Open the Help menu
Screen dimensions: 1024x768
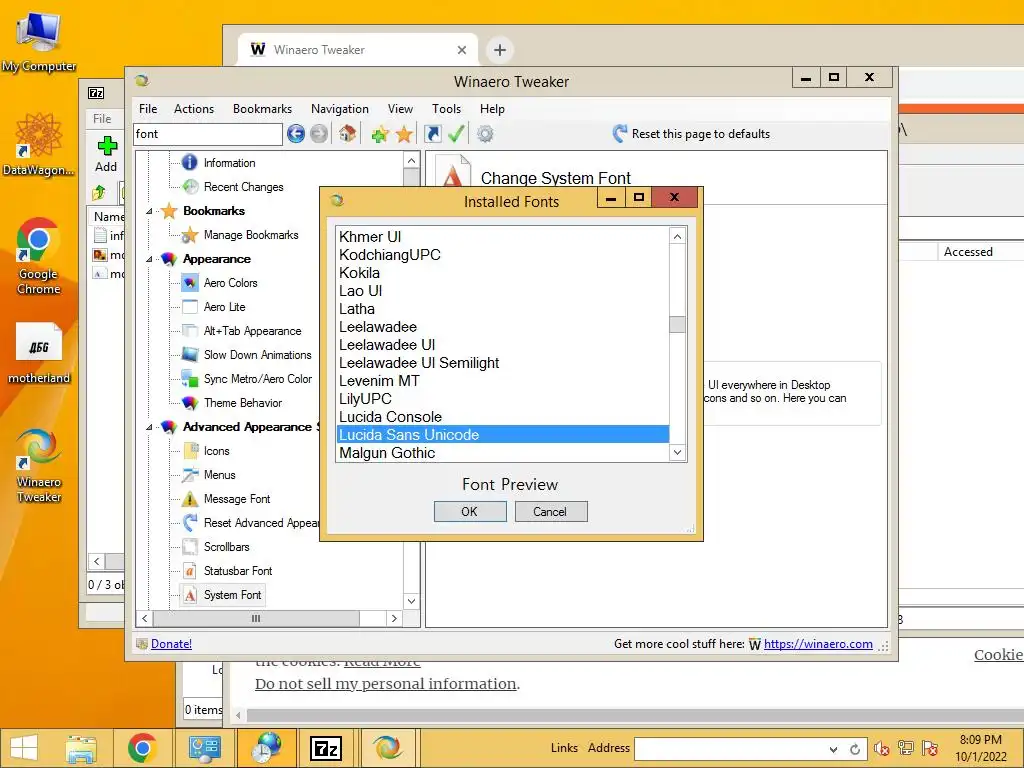coord(492,109)
